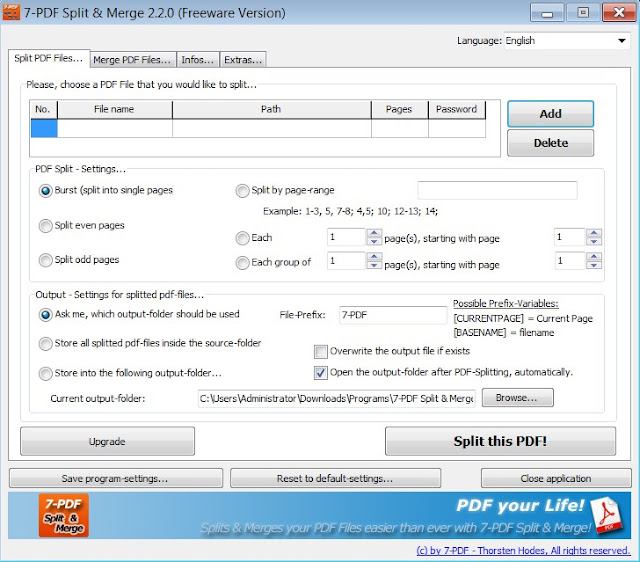Open the Language dropdown

point(622,41)
